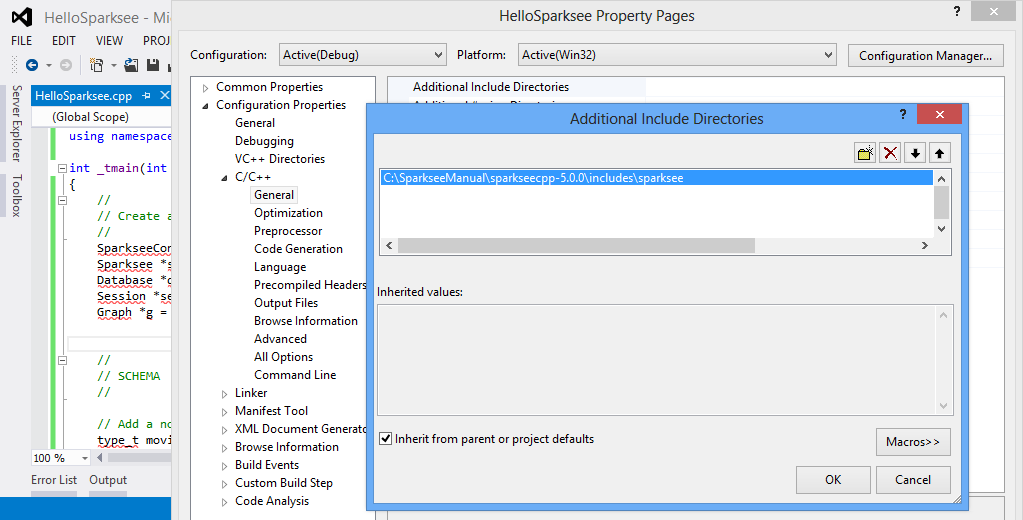Move the selected include line down
The image size is (1023, 520).
(x=915, y=153)
